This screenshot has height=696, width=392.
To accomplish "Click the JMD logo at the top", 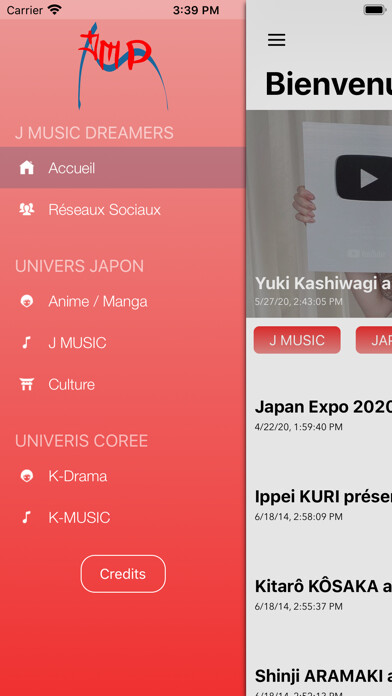I will tap(123, 66).
